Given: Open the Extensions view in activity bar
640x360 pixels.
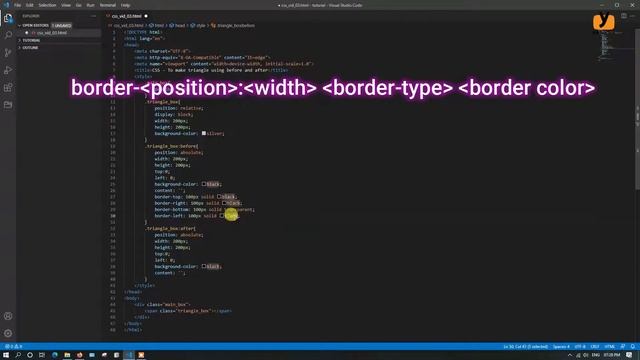Looking at the screenshot, I should (x=8, y=87).
